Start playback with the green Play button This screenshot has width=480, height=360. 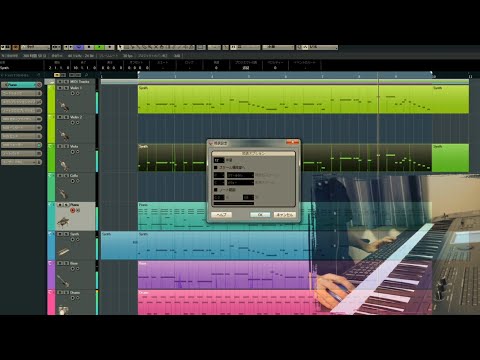point(99,48)
